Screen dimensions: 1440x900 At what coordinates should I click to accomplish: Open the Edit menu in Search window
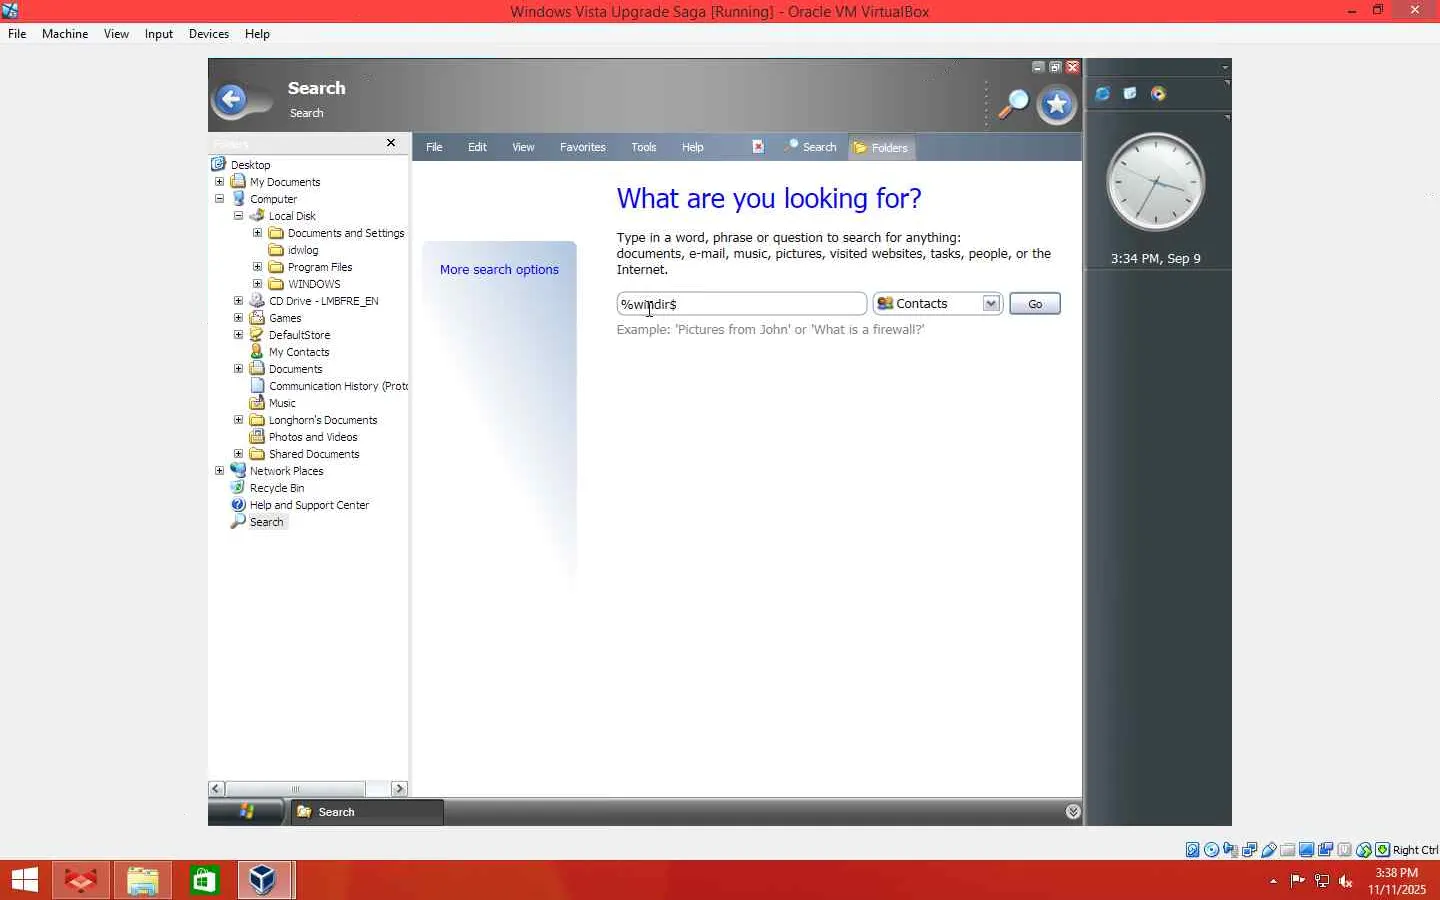pyautogui.click(x=477, y=147)
